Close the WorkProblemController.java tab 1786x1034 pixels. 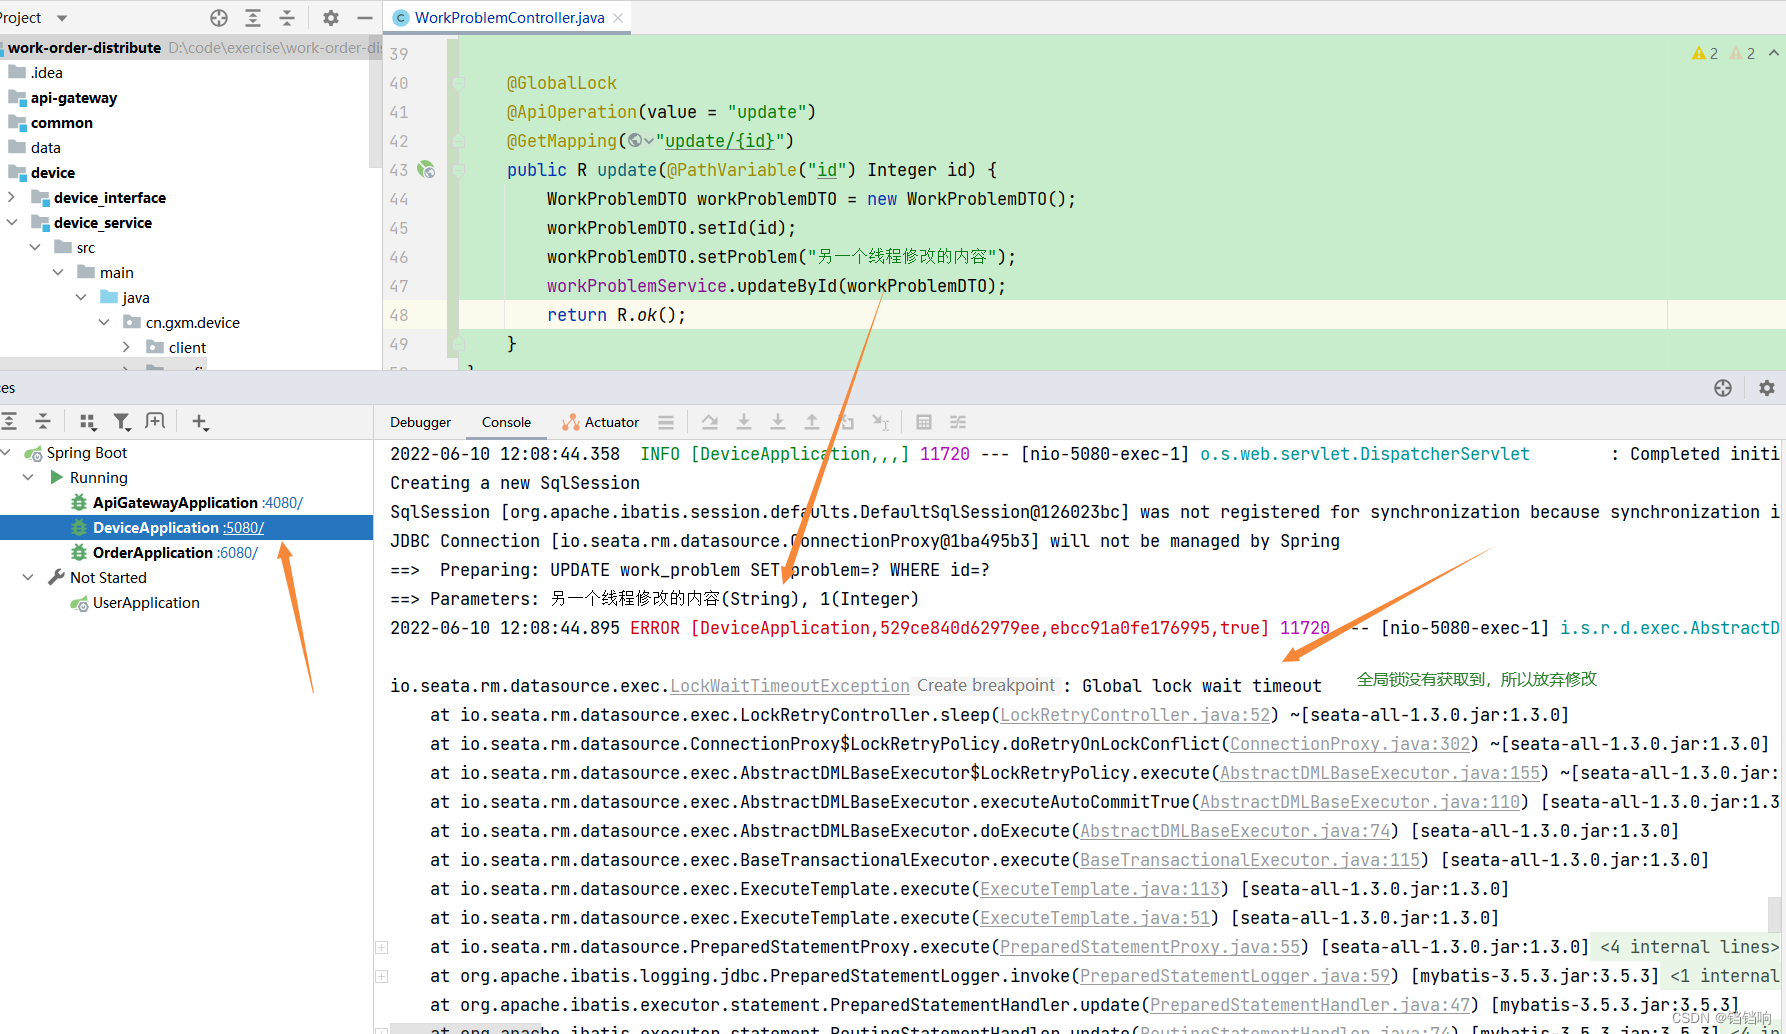point(618,18)
